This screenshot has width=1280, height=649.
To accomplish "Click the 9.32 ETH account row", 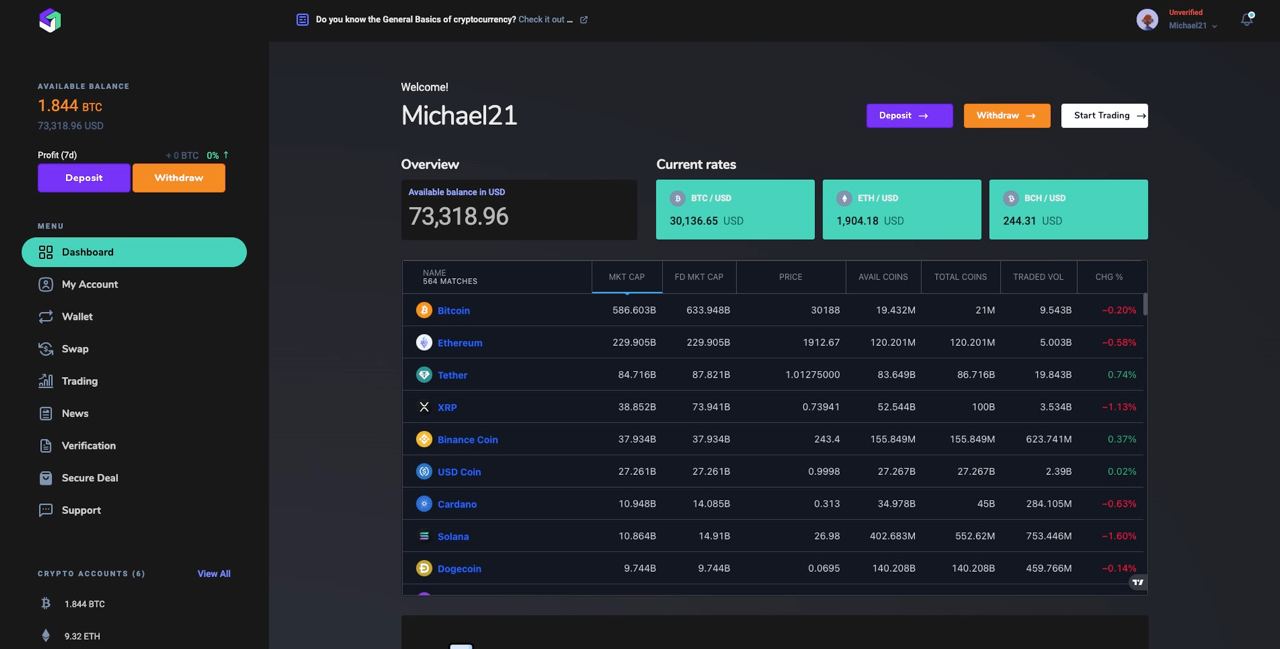I will [134, 636].
